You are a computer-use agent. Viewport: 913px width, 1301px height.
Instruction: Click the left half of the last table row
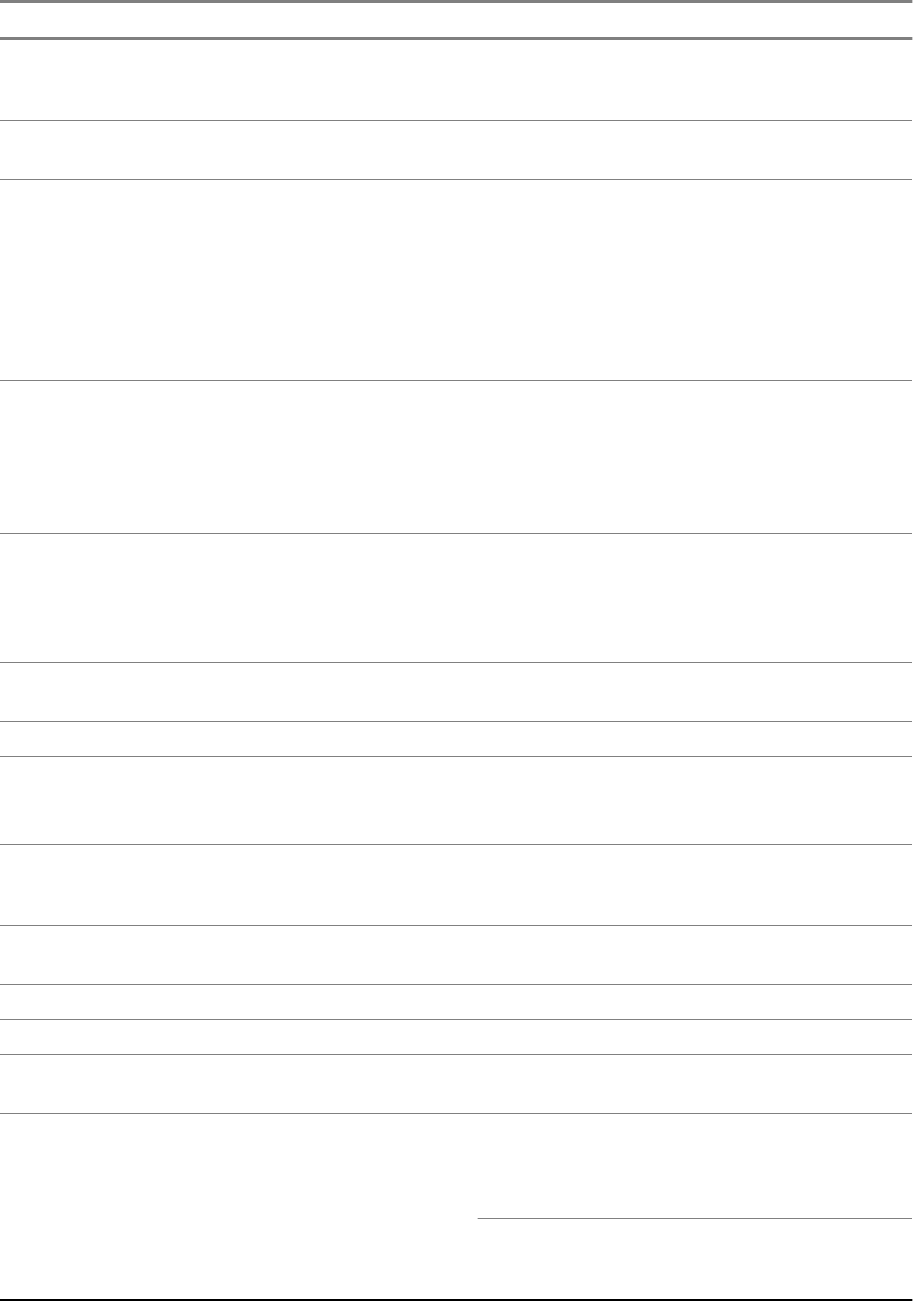pyautogui.click(x=238, y=1206)
